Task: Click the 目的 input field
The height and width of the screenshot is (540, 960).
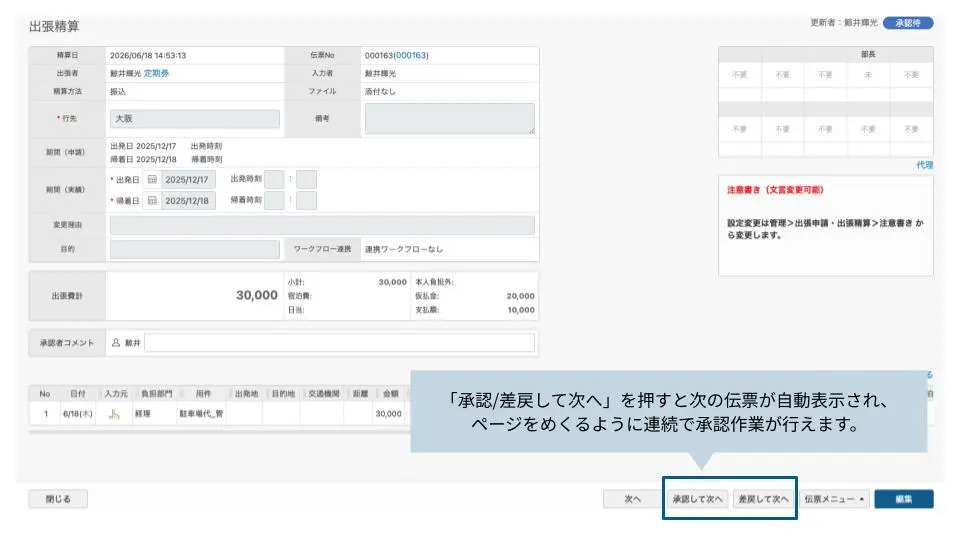Action: [195, 249]
